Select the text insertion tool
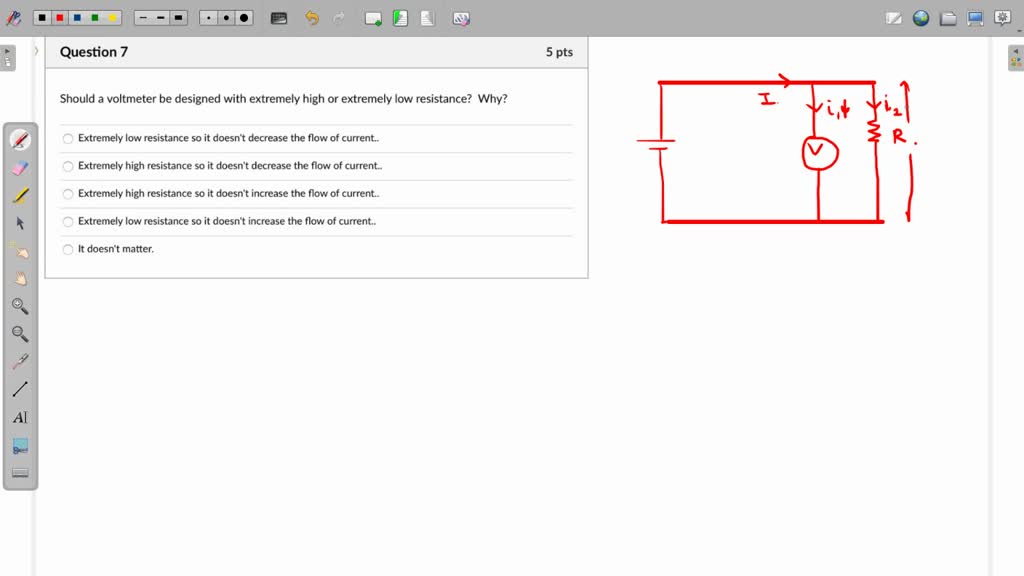The width and height of the screenshot is (1024, 576). coord(20,418)
